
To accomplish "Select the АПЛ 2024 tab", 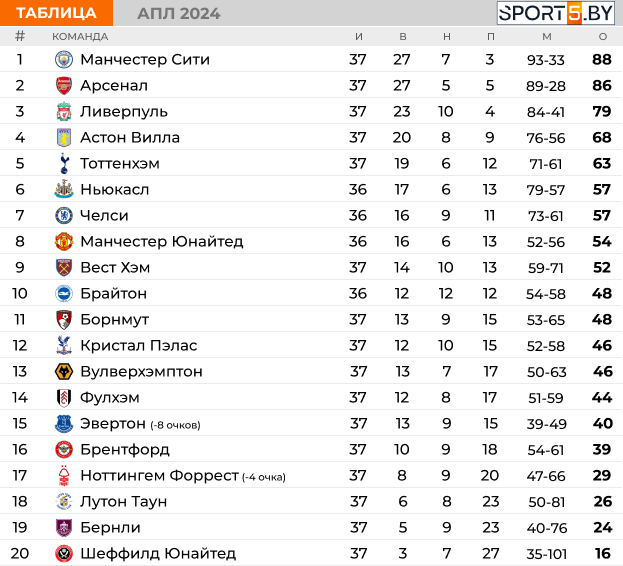I will pyautogui.click(x=178, y=14).
